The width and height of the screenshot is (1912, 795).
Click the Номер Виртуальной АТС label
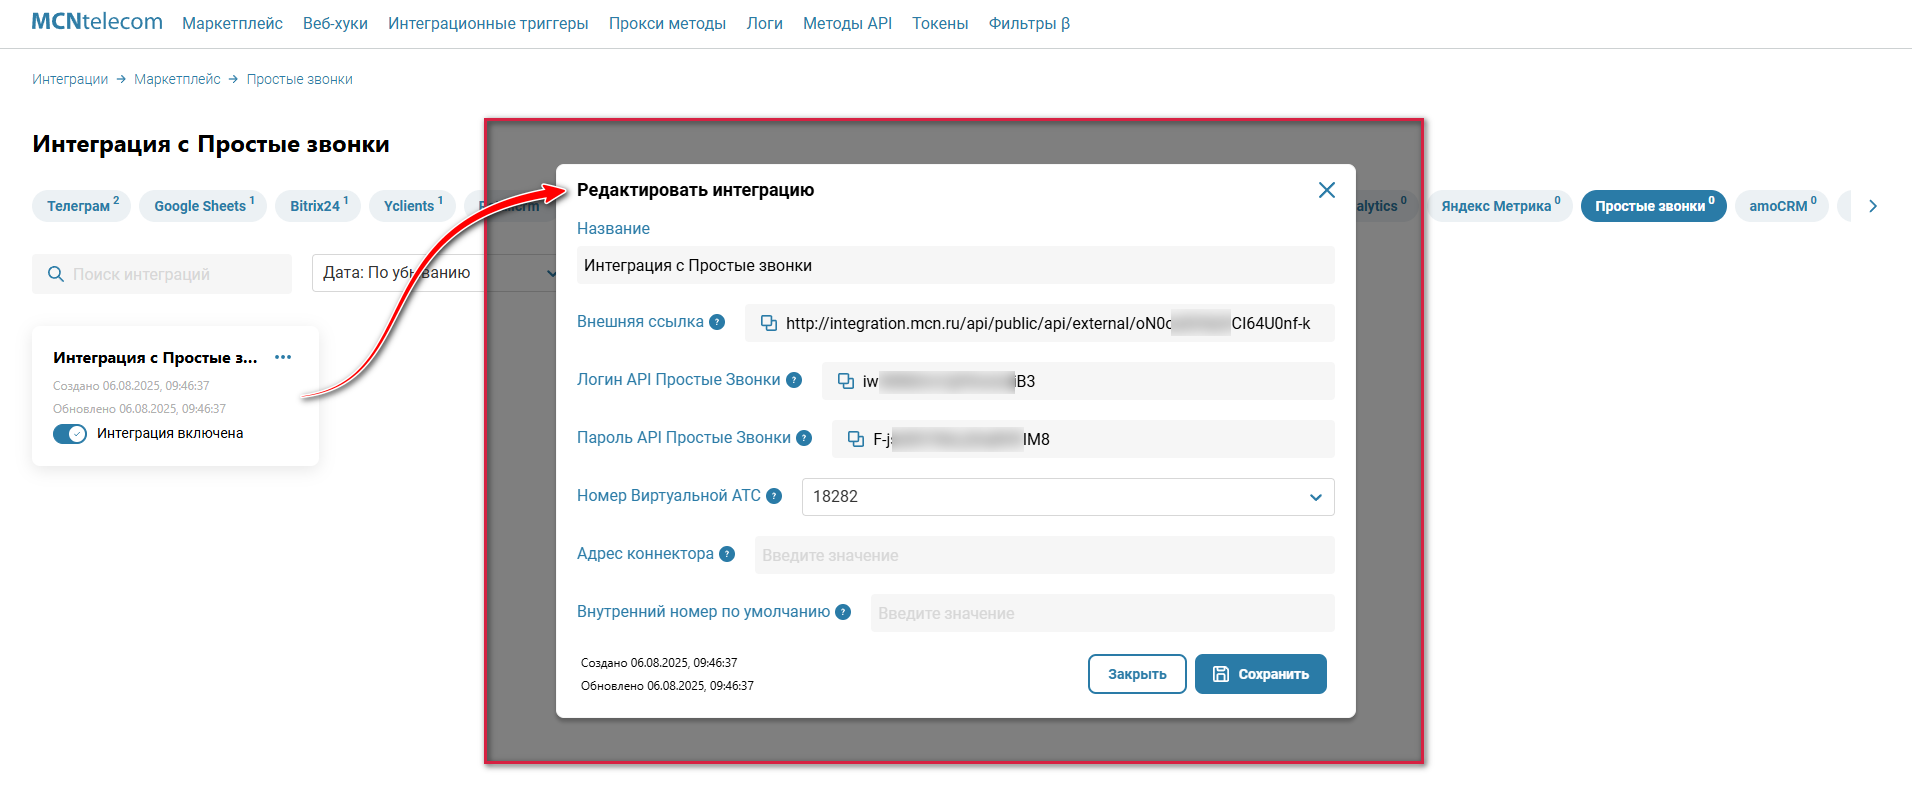point(669,496)
